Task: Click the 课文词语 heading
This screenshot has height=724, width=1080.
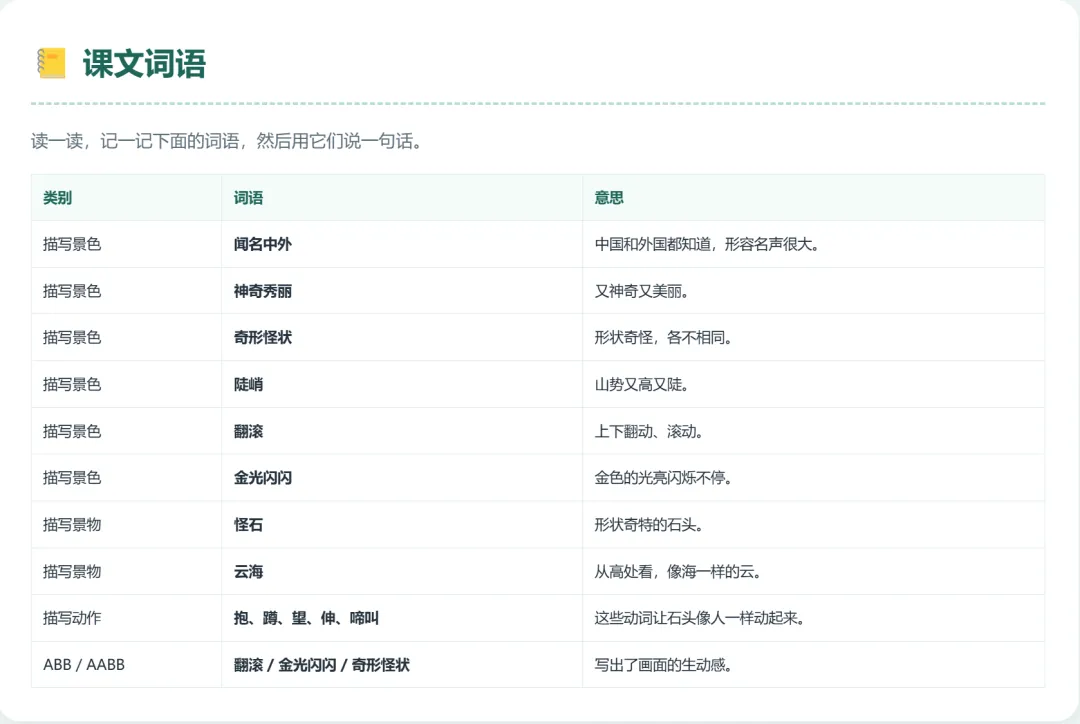Action: click(x=144, y=63)
